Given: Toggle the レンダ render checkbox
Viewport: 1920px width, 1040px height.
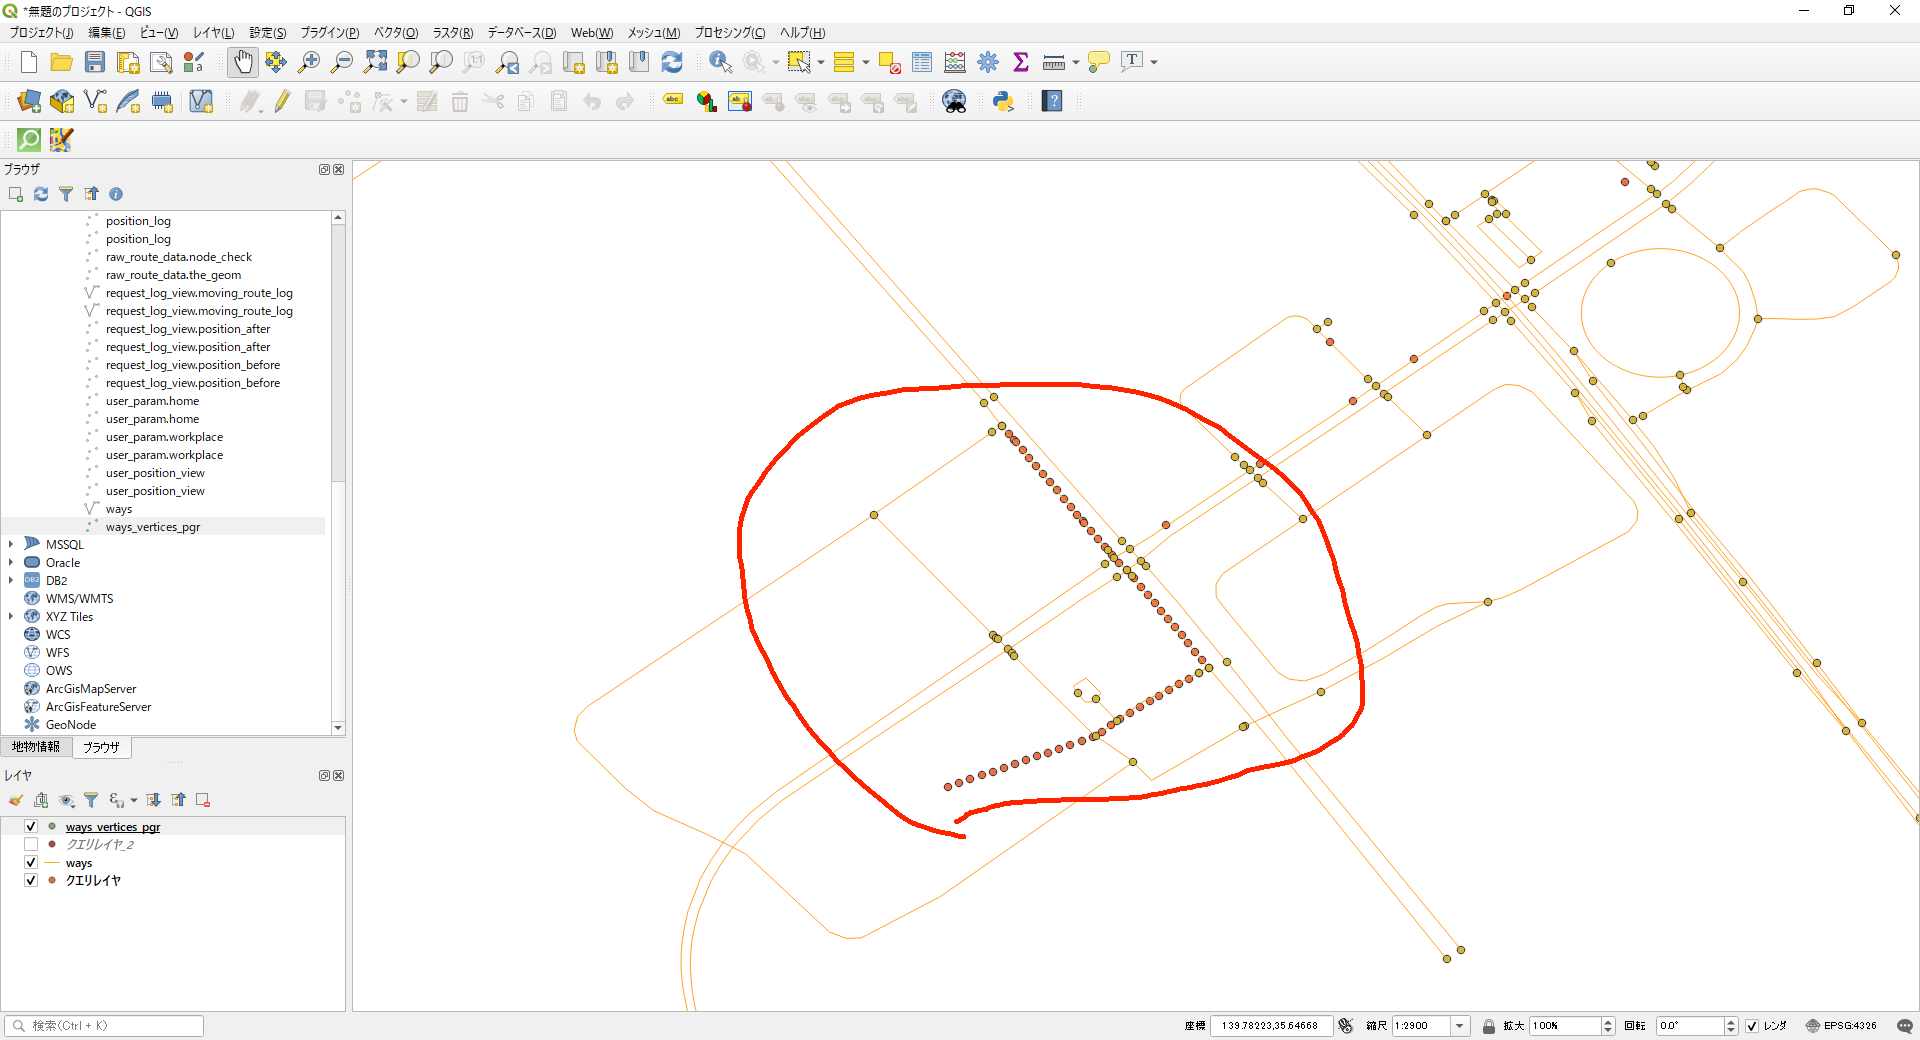Looking at the screenshot, I should (1752, 1026).
